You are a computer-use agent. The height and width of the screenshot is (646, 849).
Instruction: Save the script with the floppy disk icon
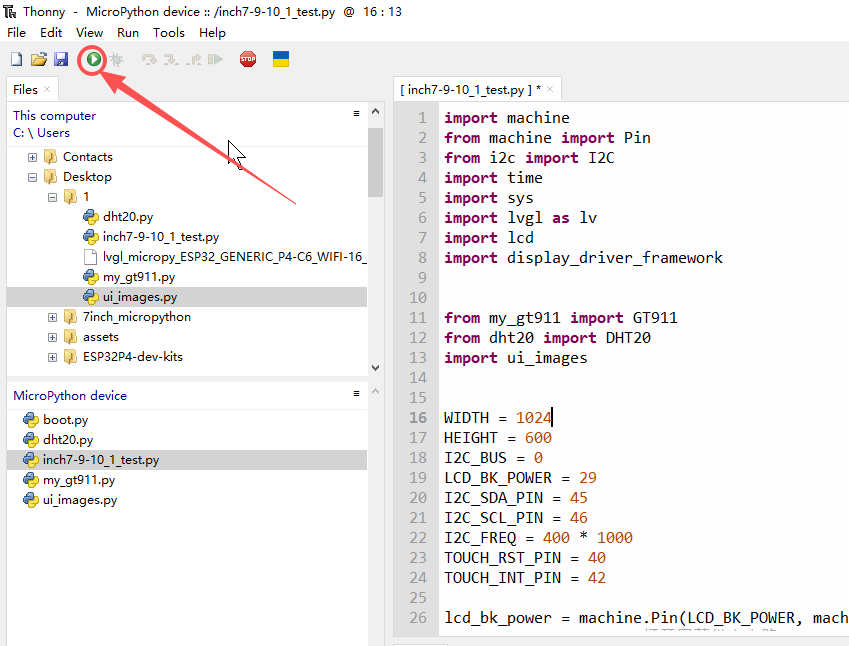pyautogui.click(x=61, y=59)
